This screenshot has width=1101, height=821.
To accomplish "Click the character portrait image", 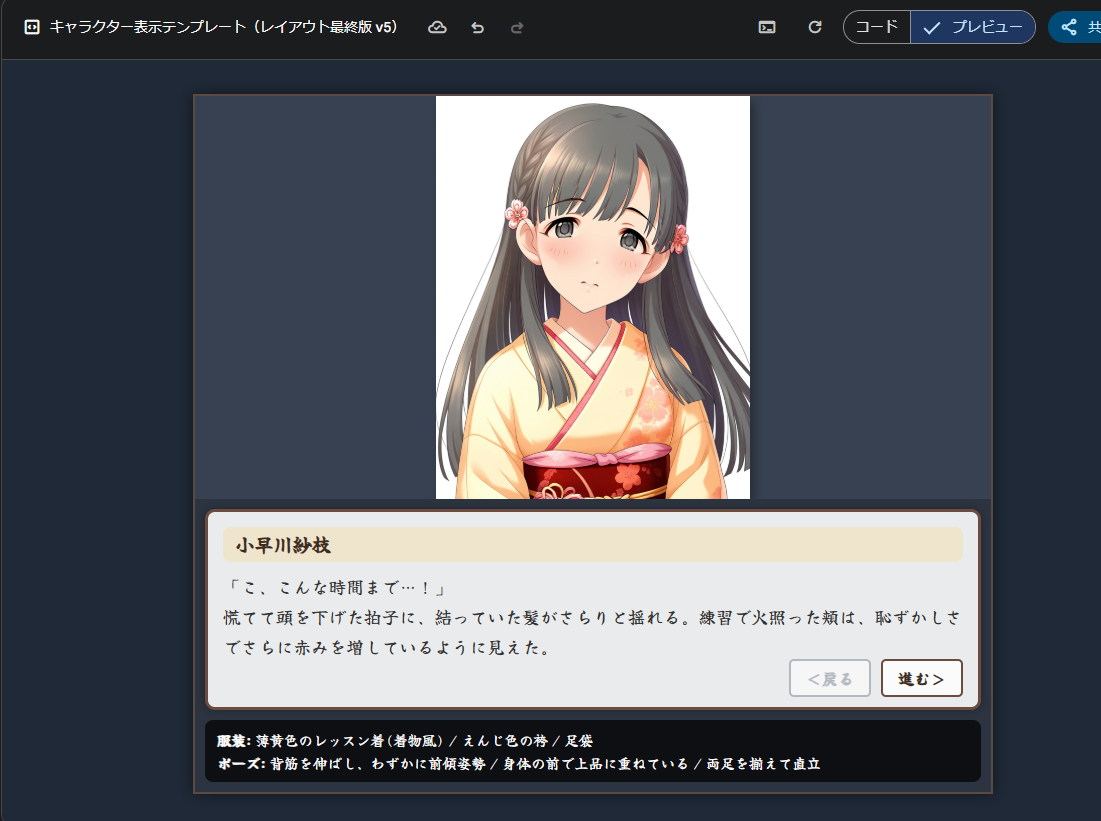I will tap(593, 298).
